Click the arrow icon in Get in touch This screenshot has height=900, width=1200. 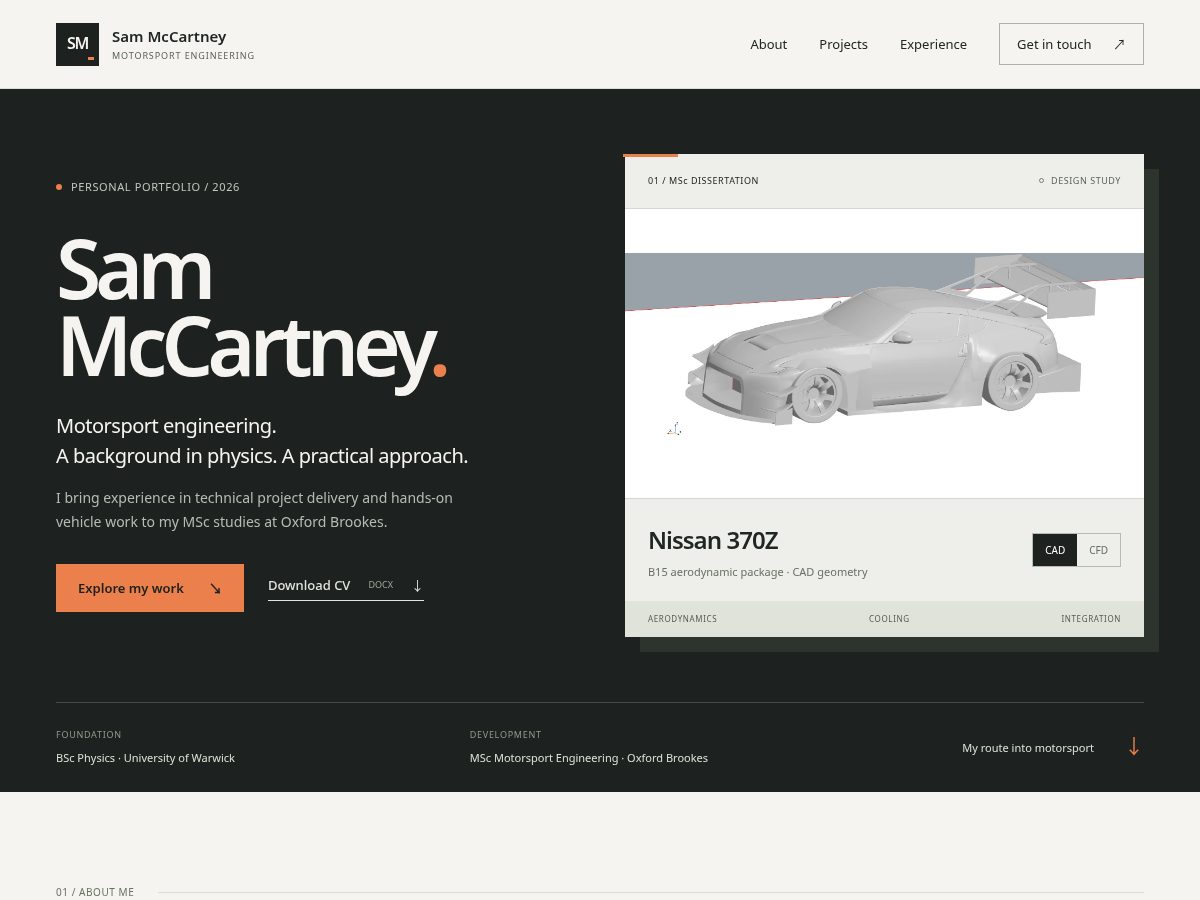coord(1119,44)
